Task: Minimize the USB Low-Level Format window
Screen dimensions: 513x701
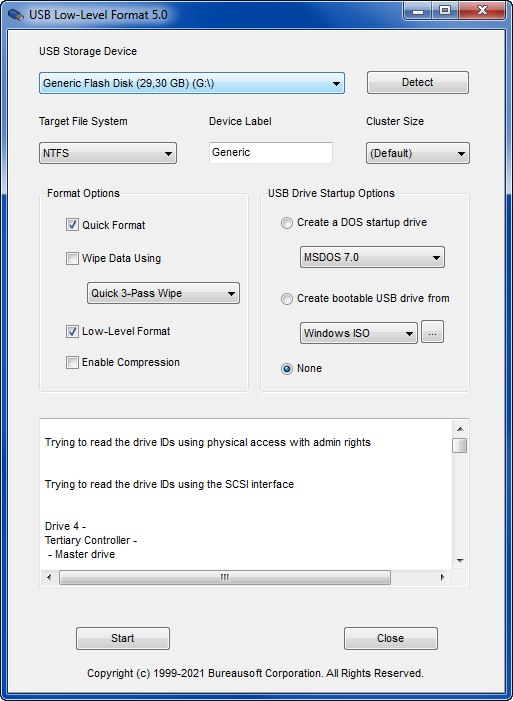Action: 418,11
